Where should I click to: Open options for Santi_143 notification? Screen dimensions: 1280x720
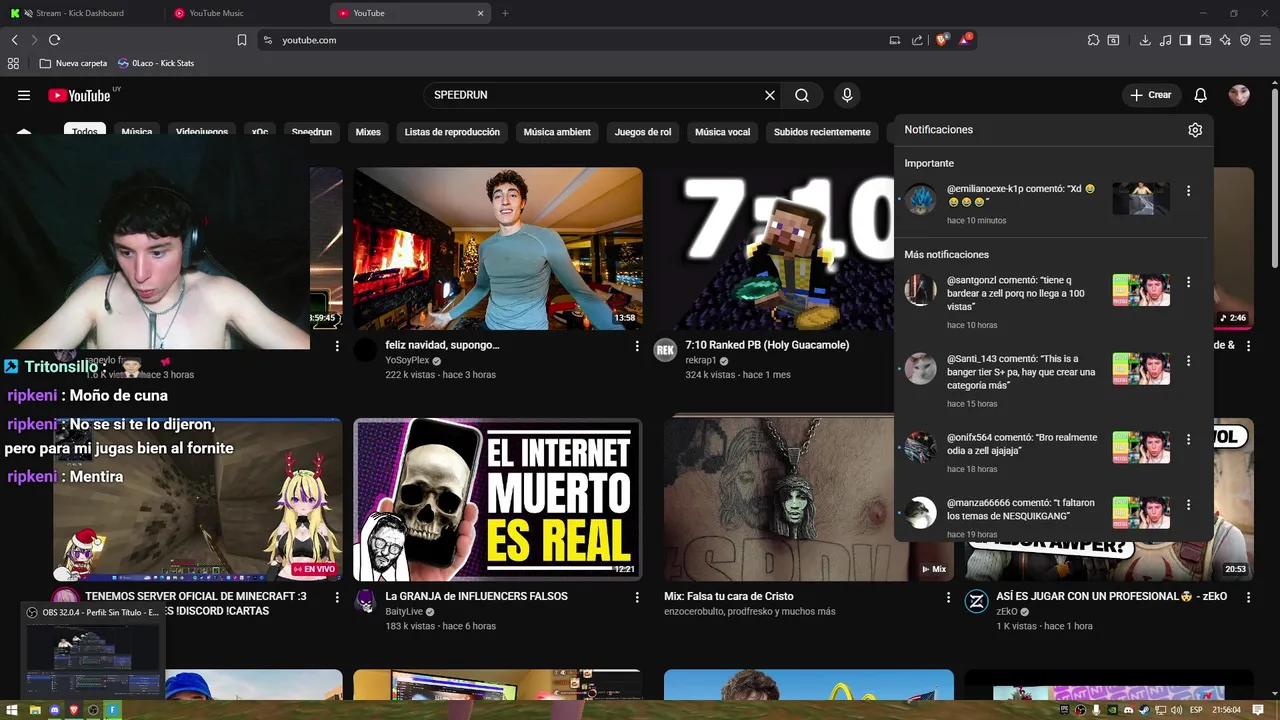1188,360
